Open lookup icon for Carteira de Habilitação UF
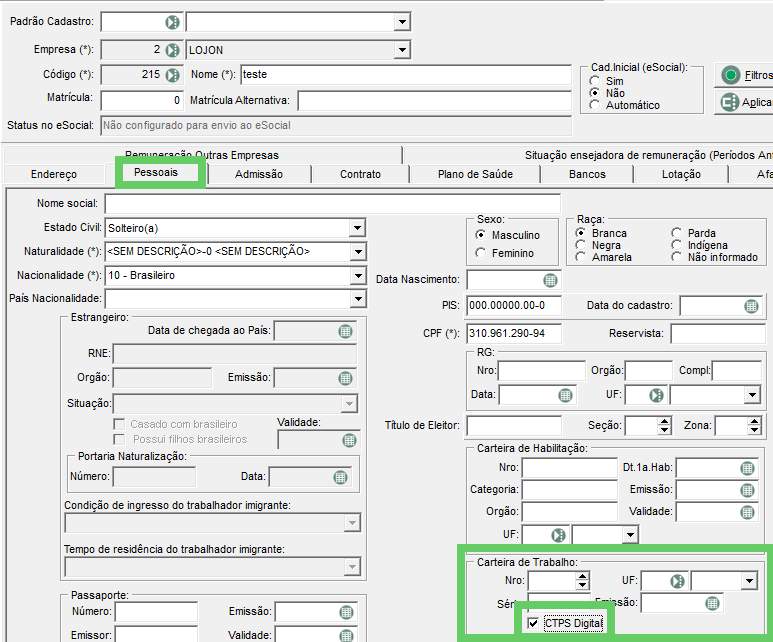Screen dimensions: 773x642 tap(558, 535)
